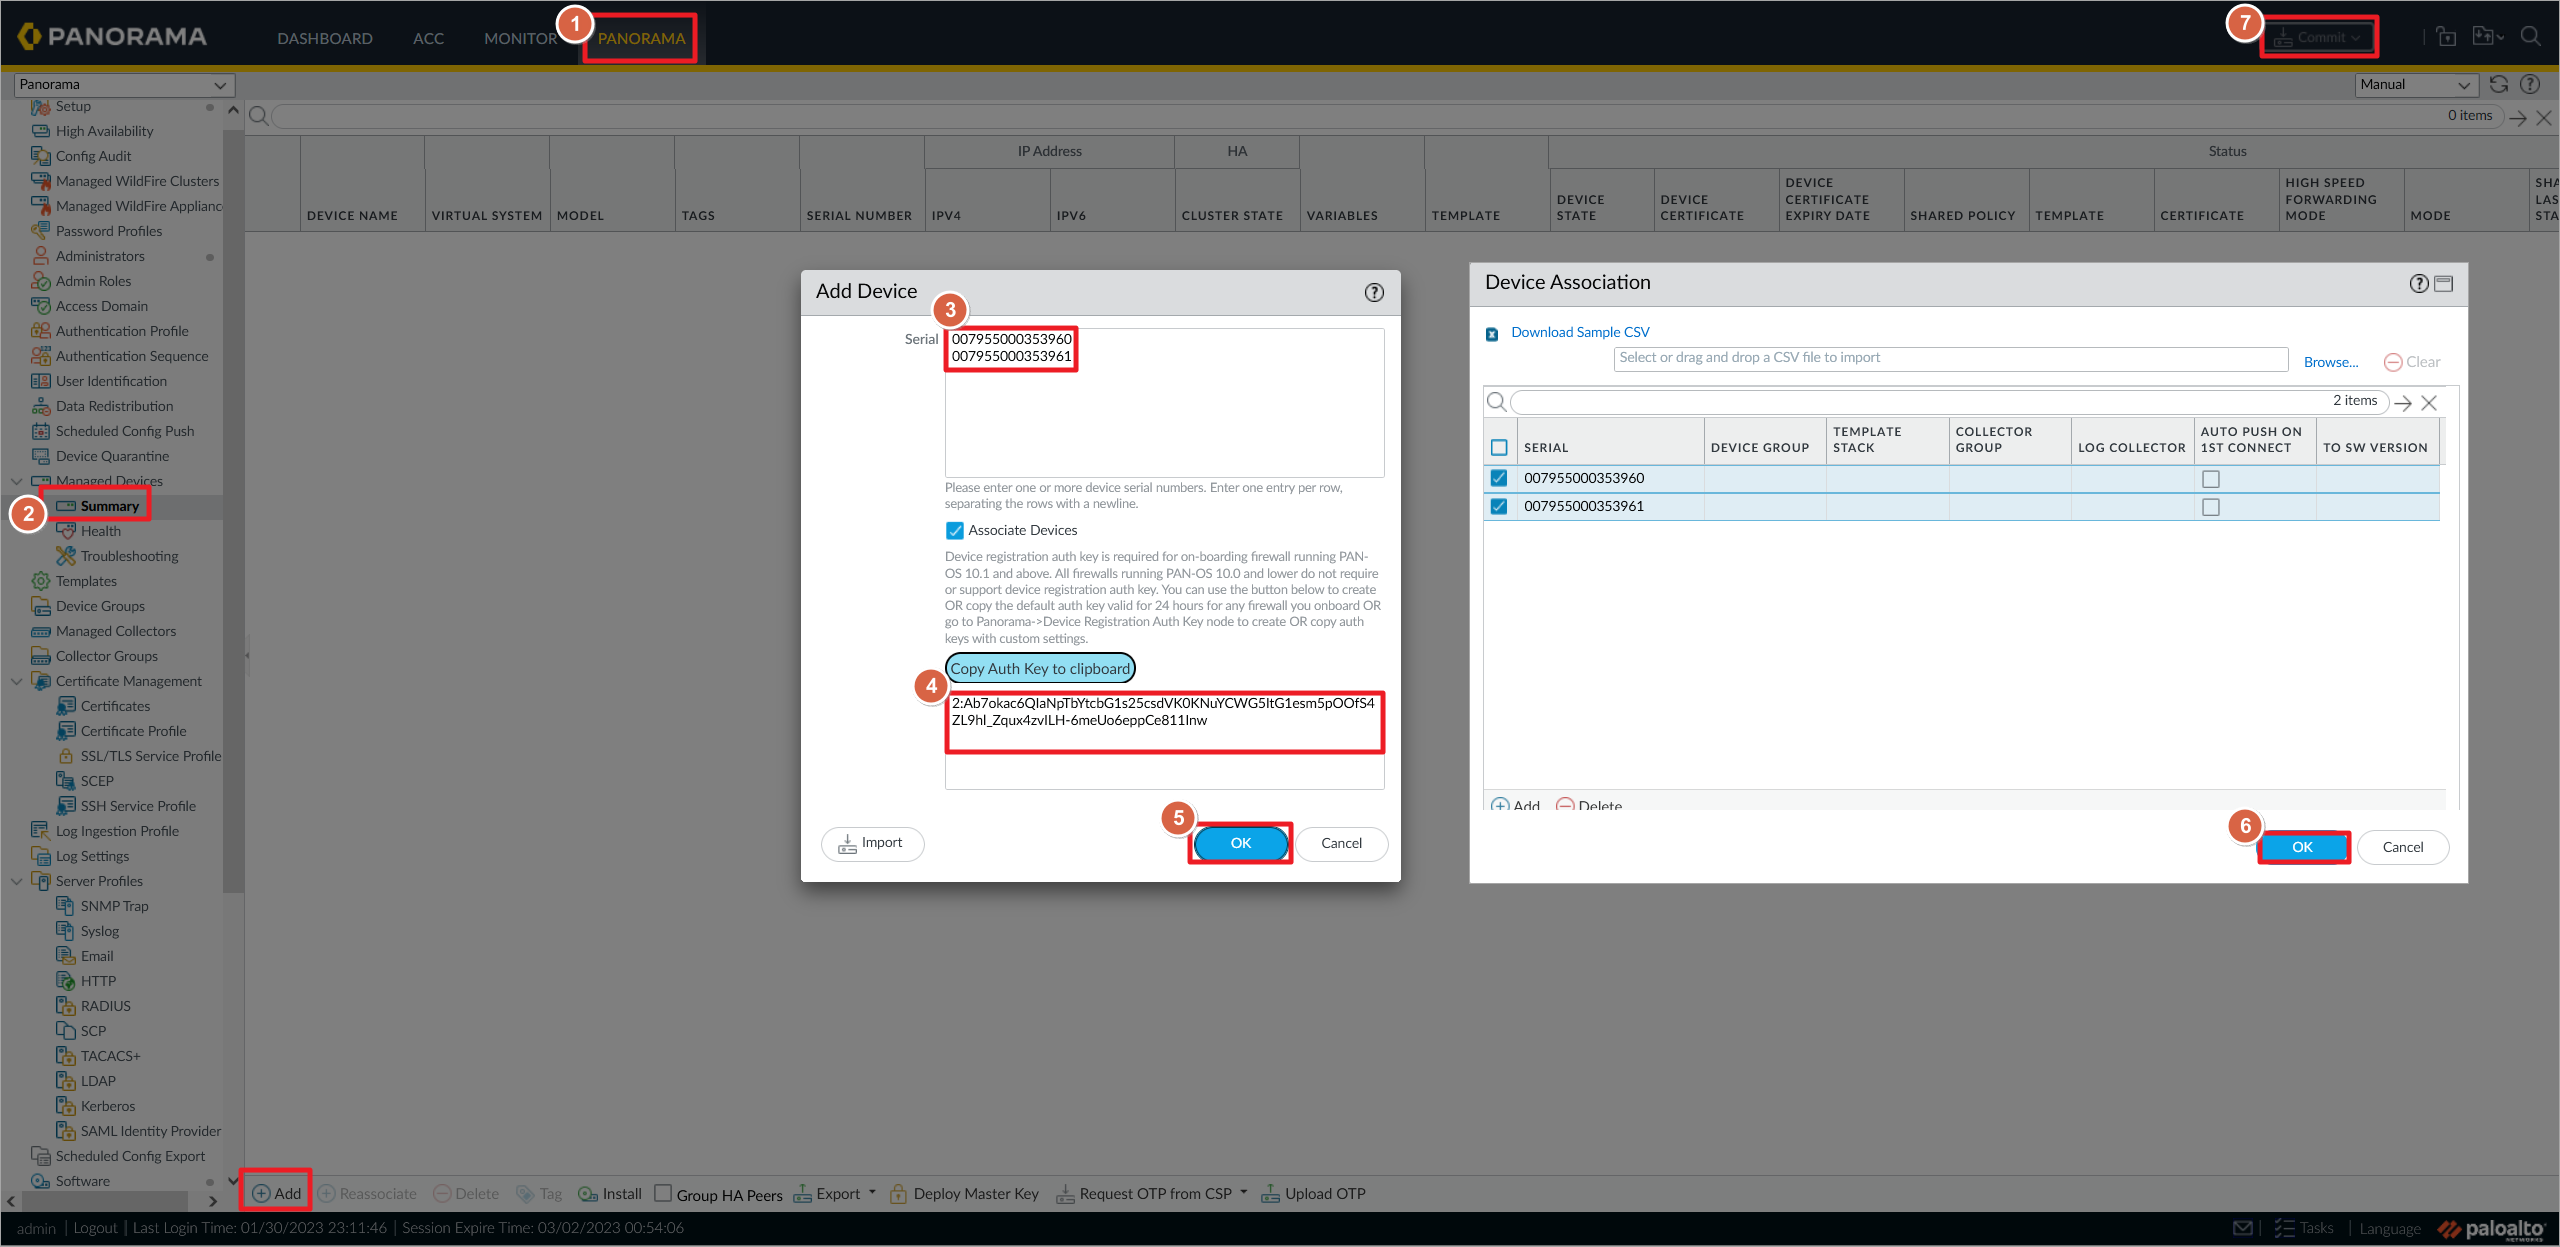Toggle the Associate Devices checkbox

coord(955,531)
